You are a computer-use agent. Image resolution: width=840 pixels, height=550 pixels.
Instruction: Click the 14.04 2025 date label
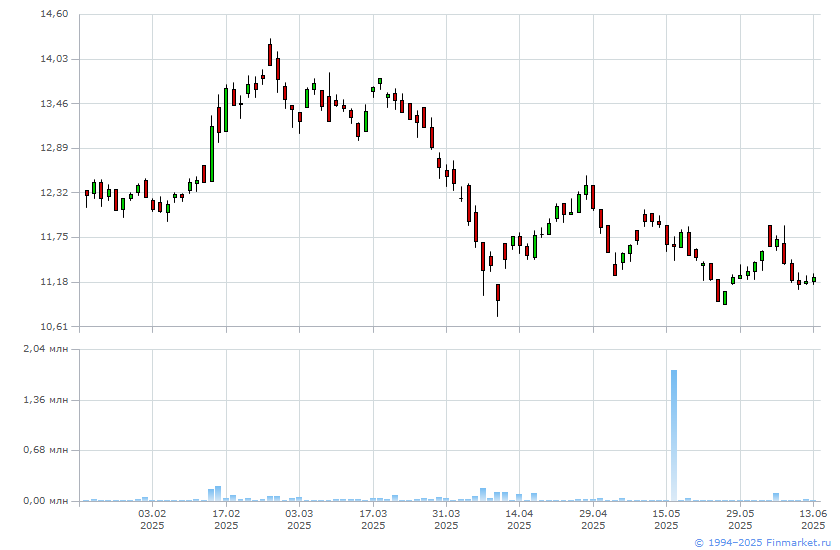[519, 519]
